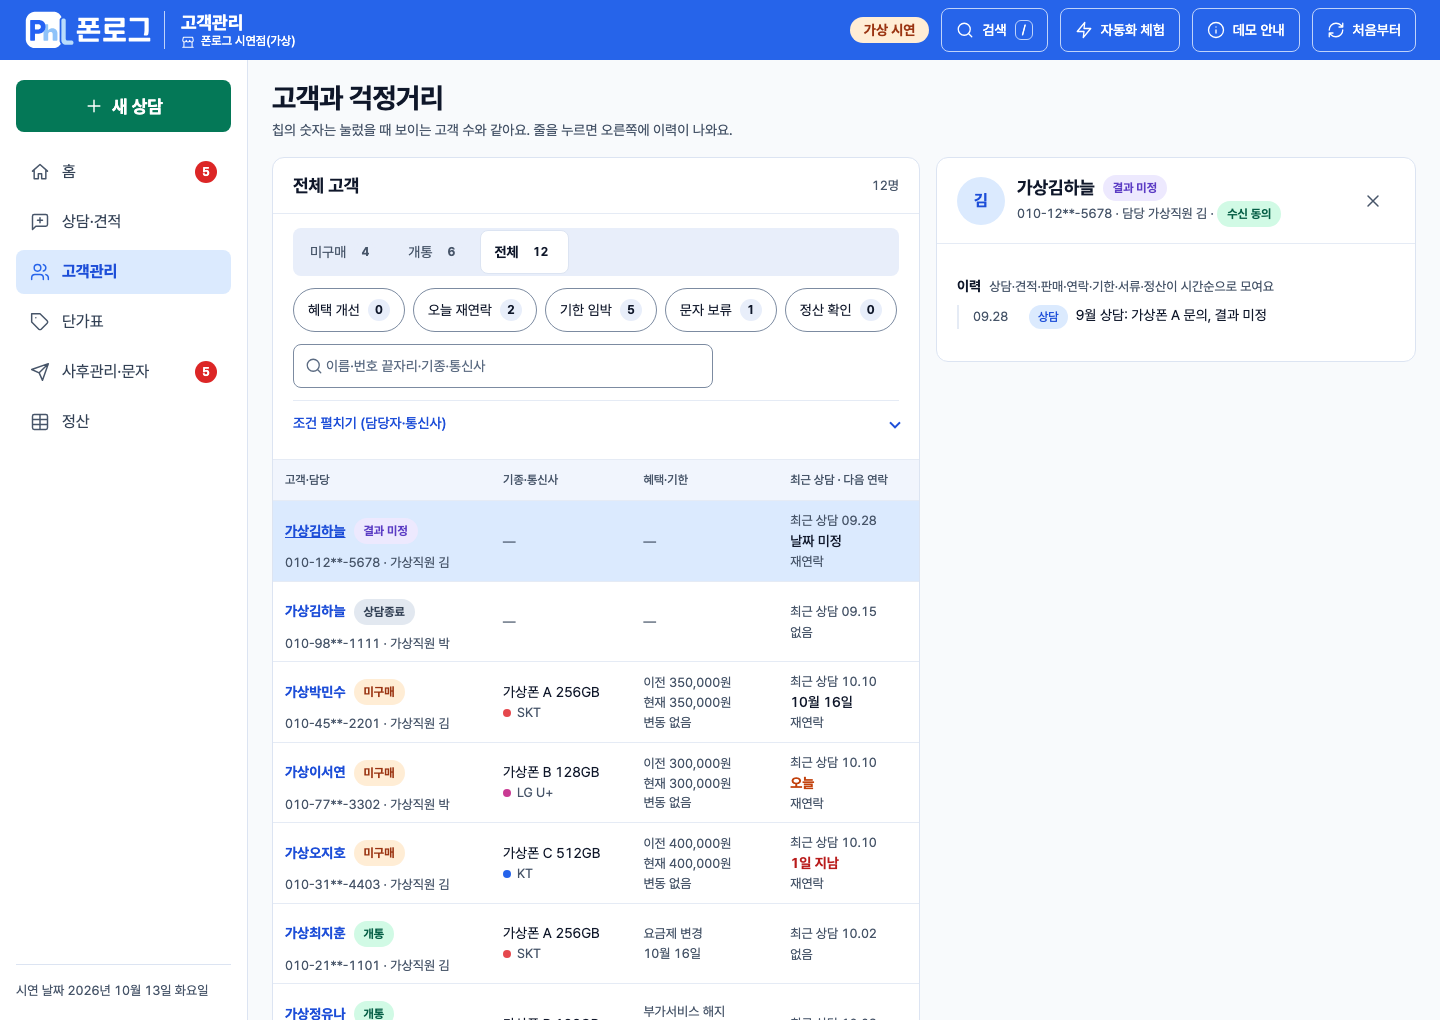Toggle the 기한 임박 filter chip
This screenshot has height=1020, width=1440.
[x=601, y=310]
